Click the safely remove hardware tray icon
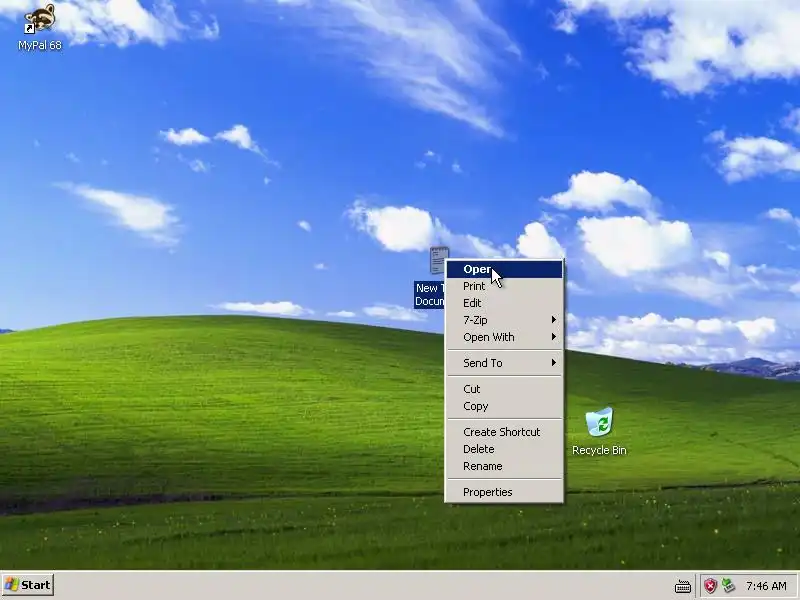 pyautogui.click(x=728, y=586)
